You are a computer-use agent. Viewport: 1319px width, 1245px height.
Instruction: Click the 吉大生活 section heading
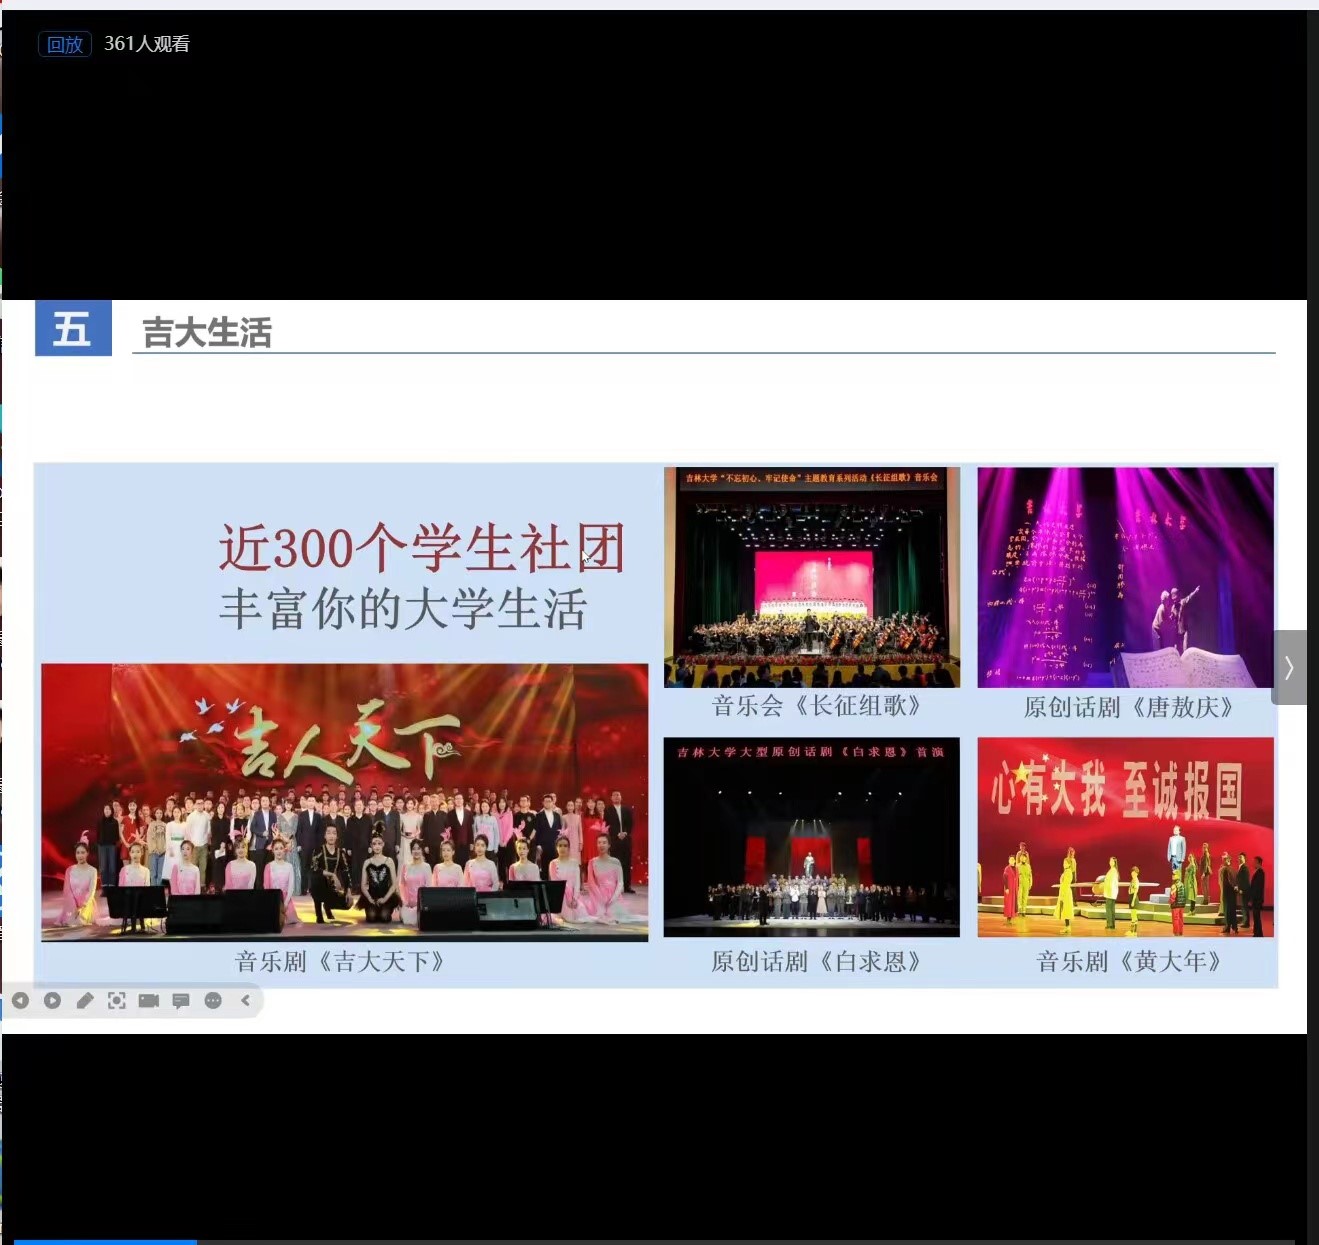pos(207,332)
